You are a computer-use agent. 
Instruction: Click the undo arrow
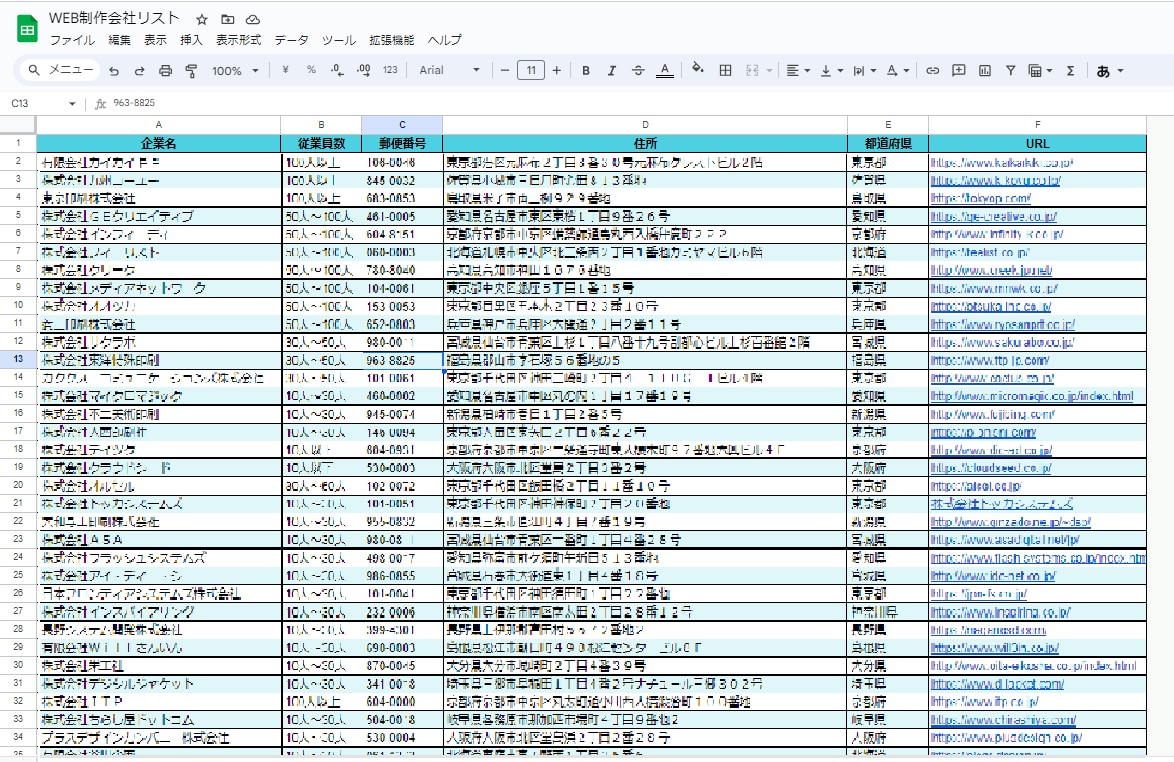point(114,70)
